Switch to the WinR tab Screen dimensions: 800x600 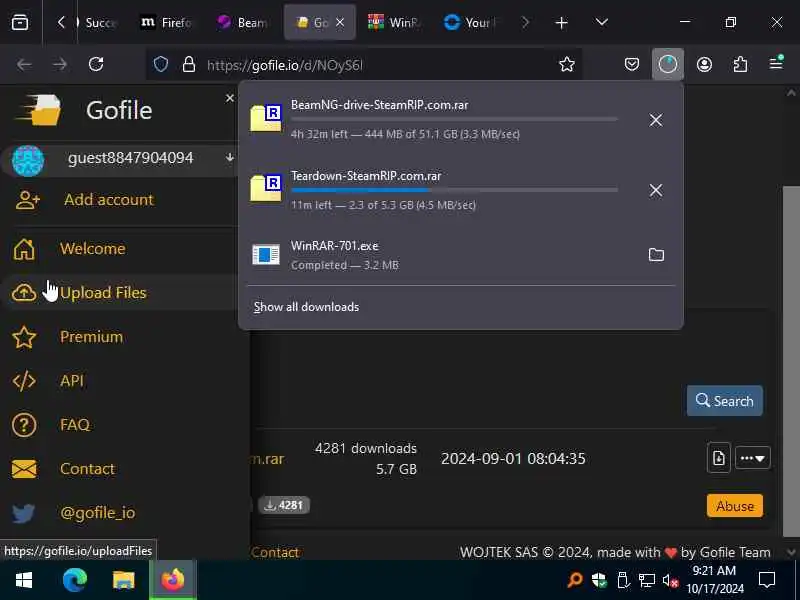(394, 22)
